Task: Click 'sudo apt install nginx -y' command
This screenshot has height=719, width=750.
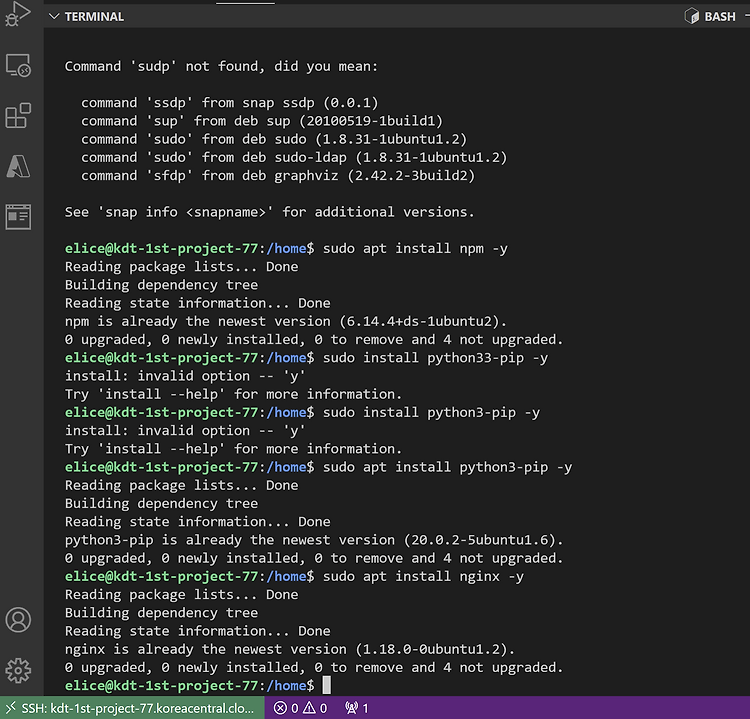Action: pyautogui.click(x=423, y=576)
